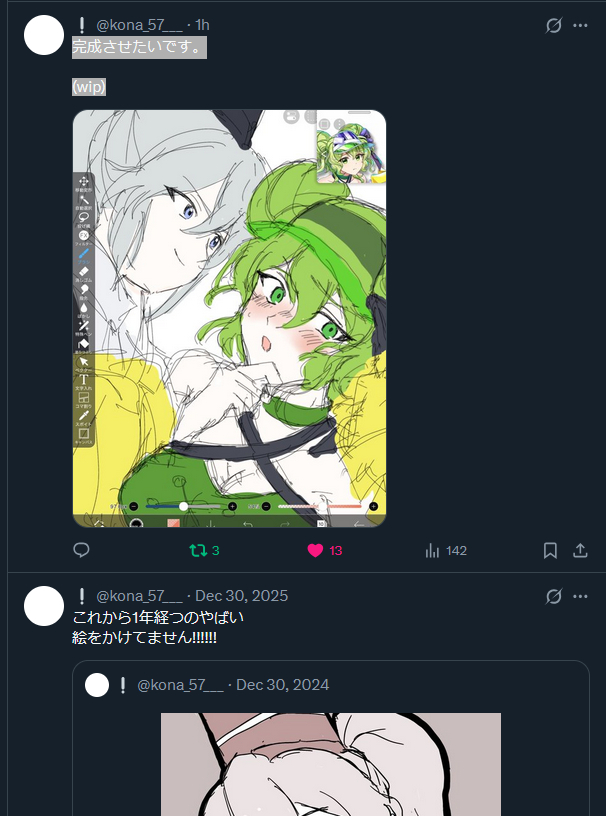Open the @kona_57__ handle on first post
Screen dimensions: 606x816
tap(139, 25)
